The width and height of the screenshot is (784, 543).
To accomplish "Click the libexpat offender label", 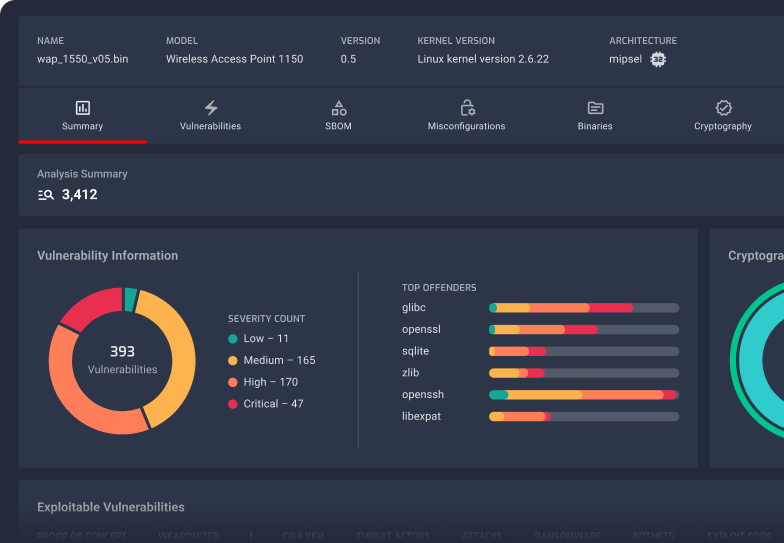I will tap(421, 416).
